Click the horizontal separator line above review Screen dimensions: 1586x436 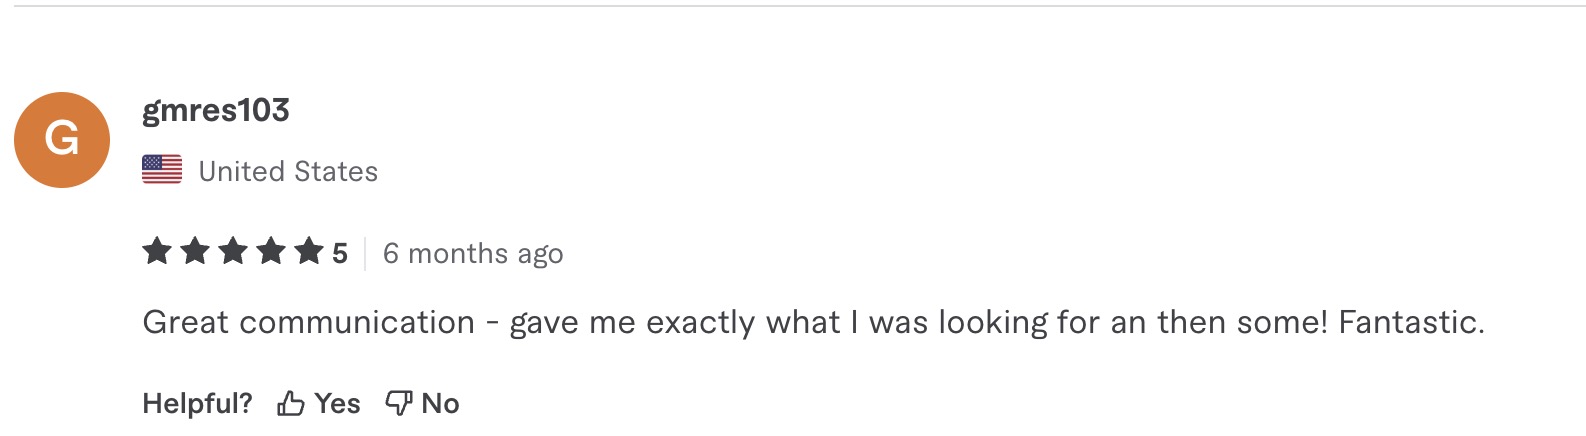[793, 6]
